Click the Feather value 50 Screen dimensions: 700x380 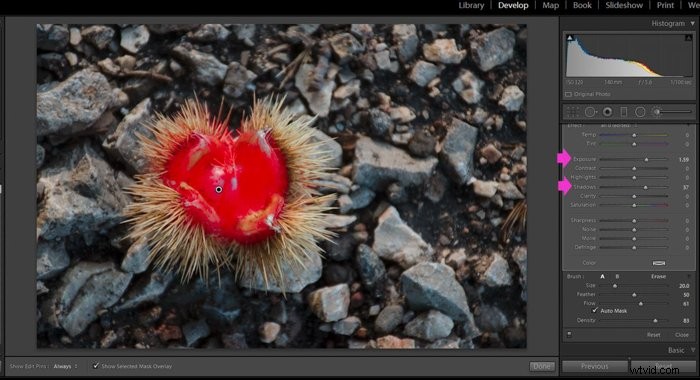coord(686,295)
